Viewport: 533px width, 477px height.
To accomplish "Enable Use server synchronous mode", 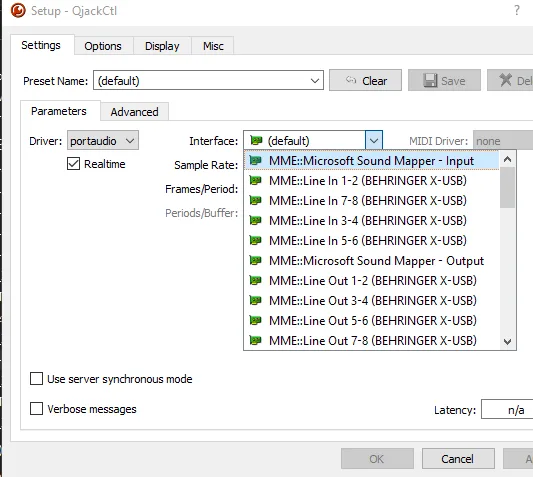I will (x=36, y=378).
